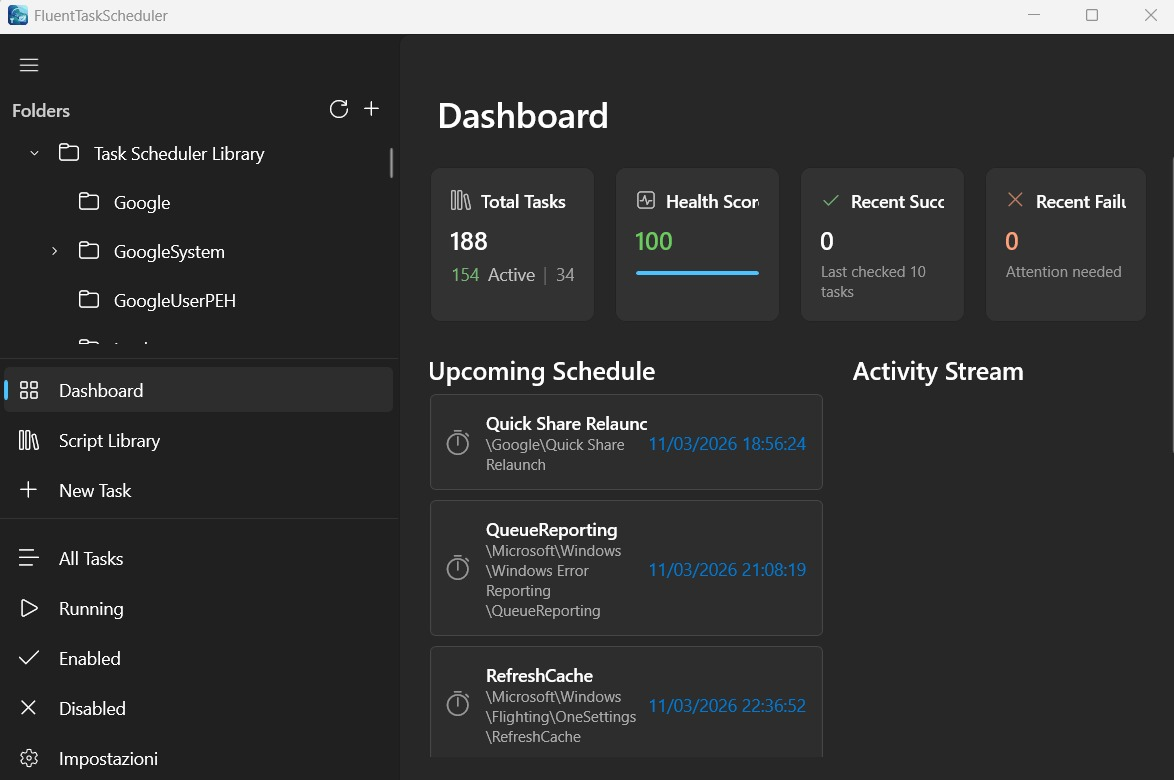Click the Total Tasks bar chart icon

pyautogui.click(x=460, y=201)
